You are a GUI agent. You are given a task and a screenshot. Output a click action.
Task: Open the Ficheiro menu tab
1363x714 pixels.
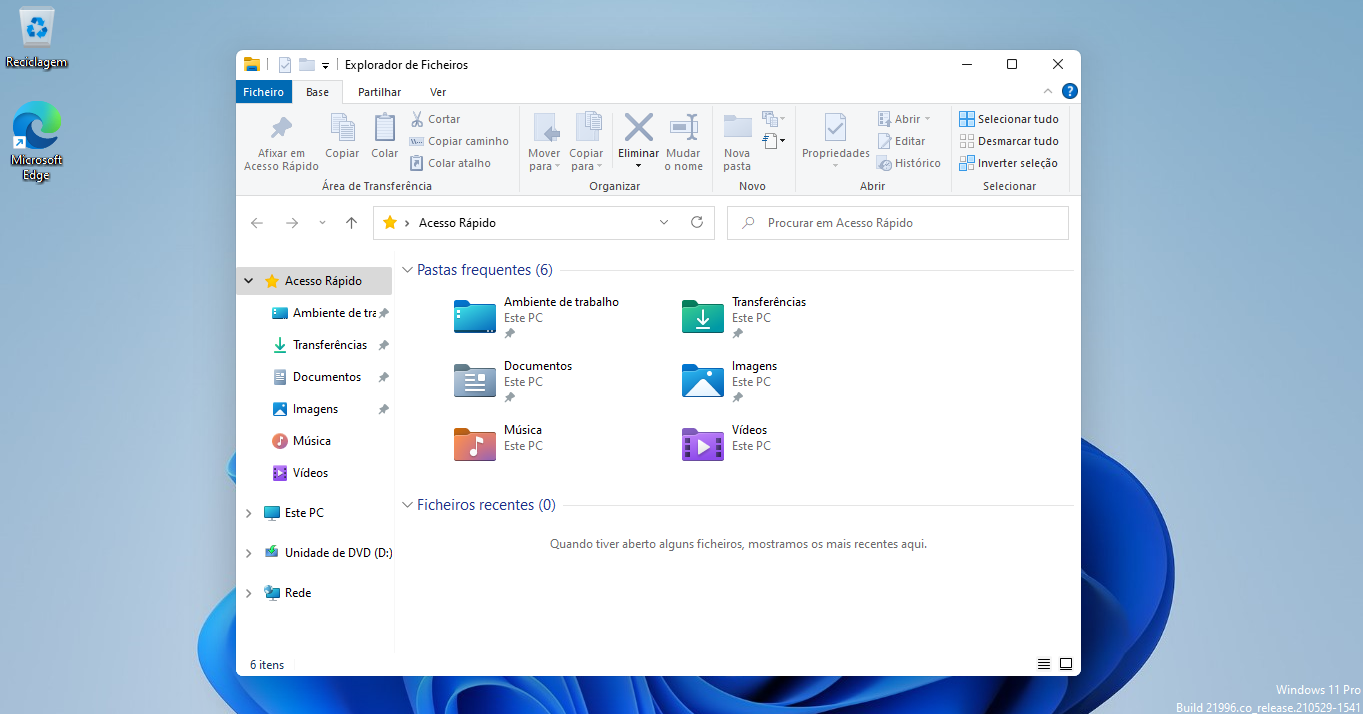263,92
